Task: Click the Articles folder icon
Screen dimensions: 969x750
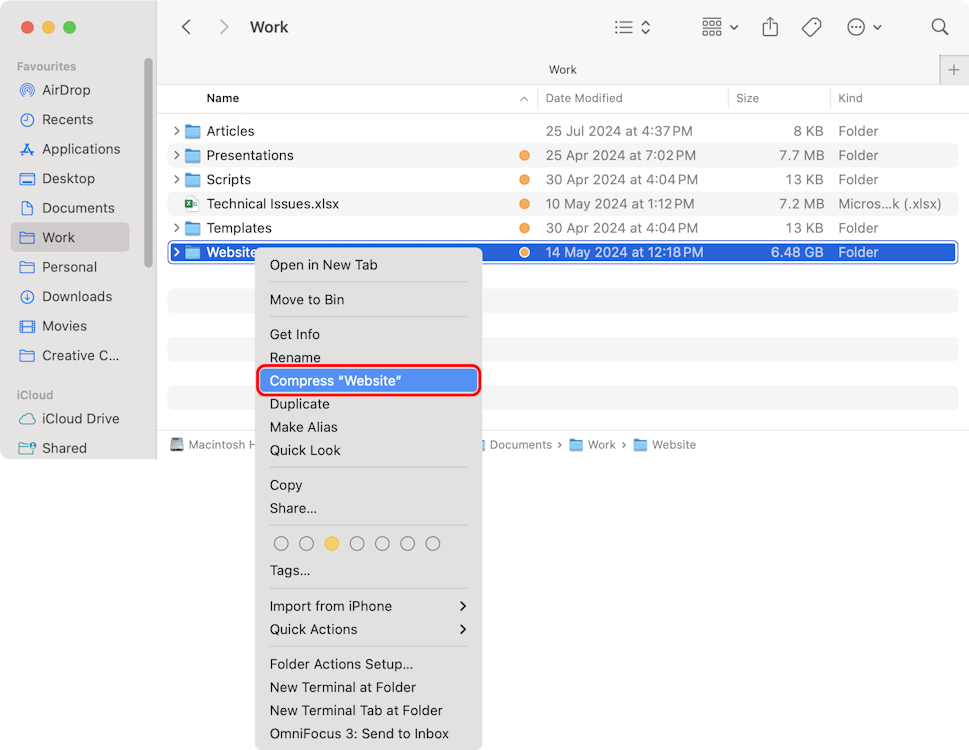Action: click(x=193, y=131)
